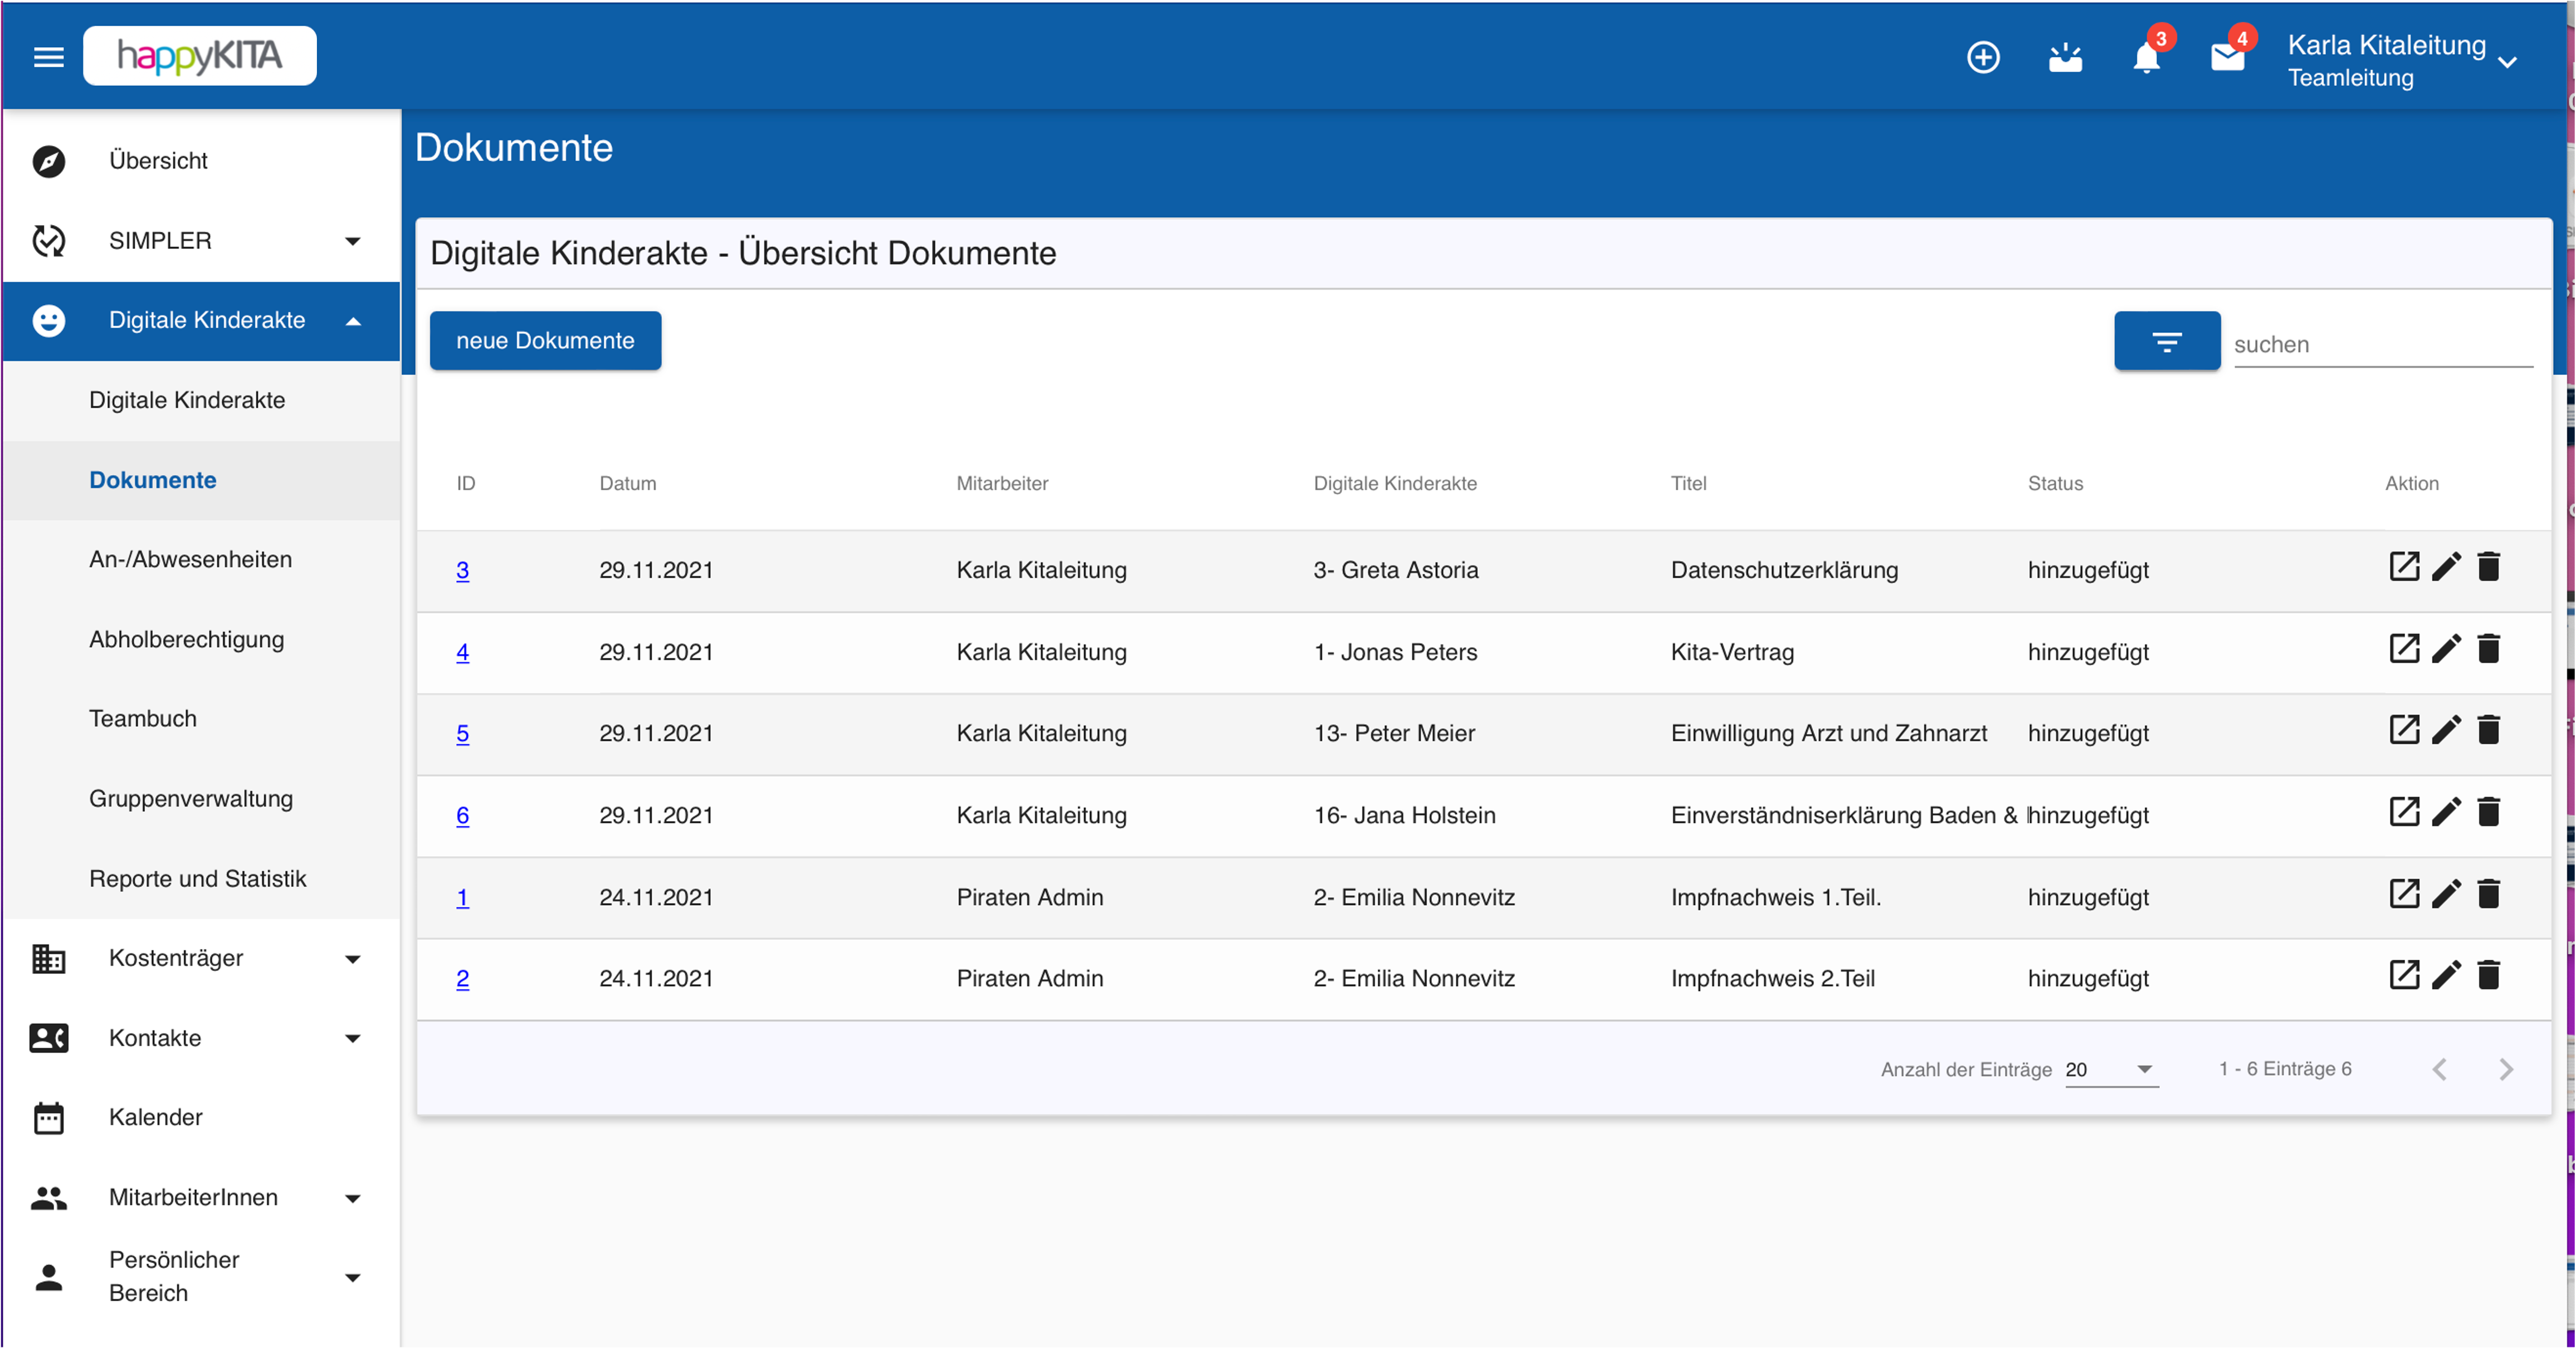Image resolution: width=2576 pixels, height=1348 pixels.
Task: Sort by Titel column header
Action: 1688,484
